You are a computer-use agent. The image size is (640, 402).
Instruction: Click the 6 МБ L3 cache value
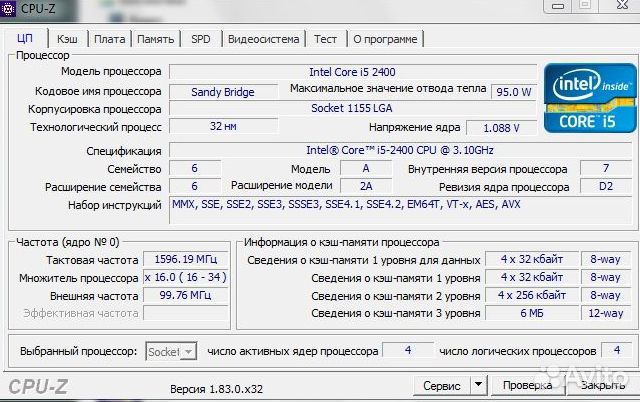pos(532,313)
